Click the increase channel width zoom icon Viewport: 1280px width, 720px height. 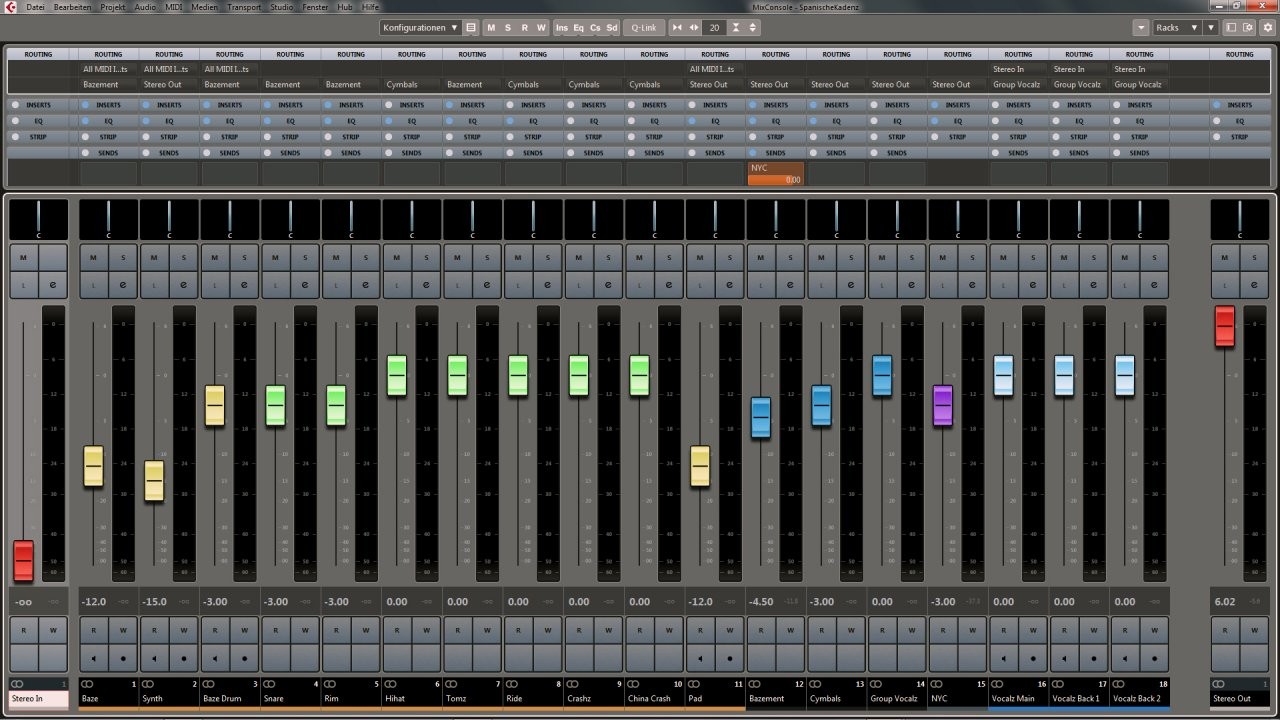click(x=694, y=28)
